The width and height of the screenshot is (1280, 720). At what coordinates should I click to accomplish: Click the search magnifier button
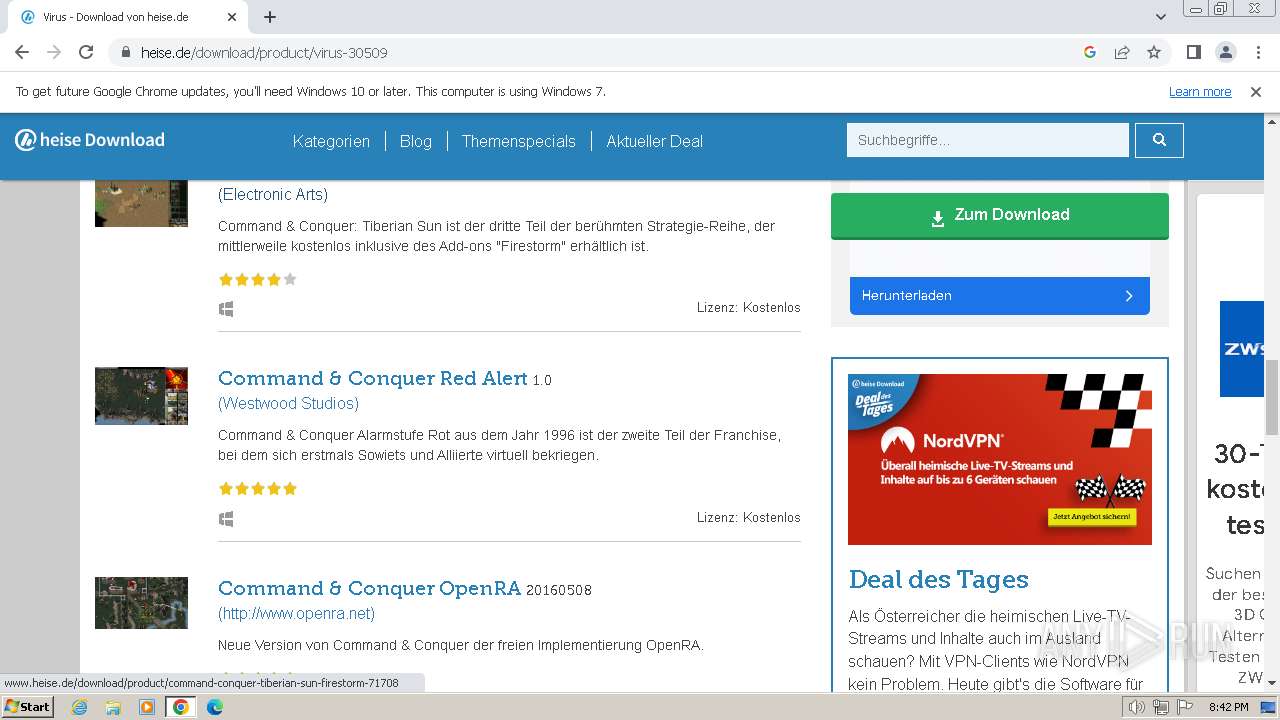coord(1159,140)
